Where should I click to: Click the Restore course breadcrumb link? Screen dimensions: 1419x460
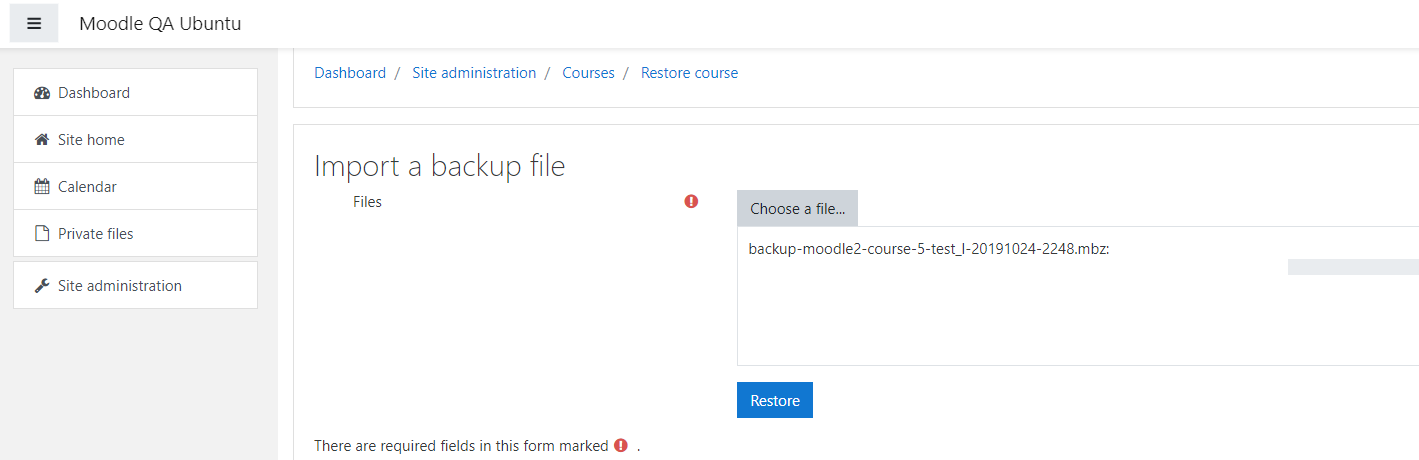point(689,73)
